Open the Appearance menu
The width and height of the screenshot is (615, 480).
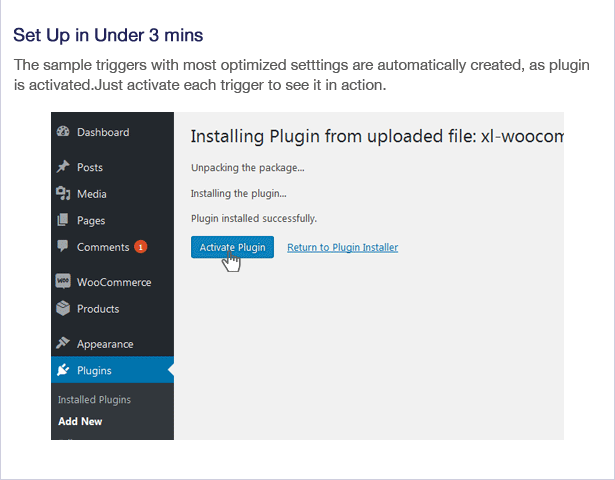[x=105, y=344]
